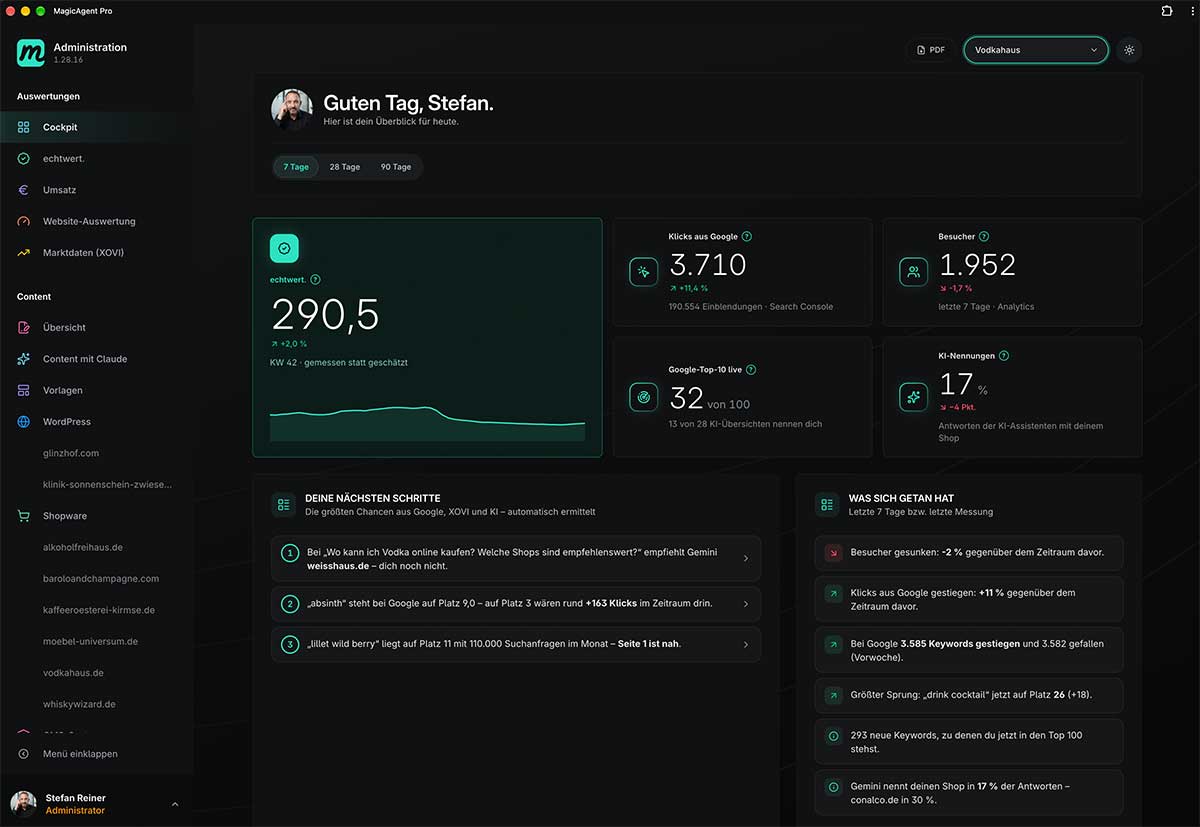The width and height of the screenshot is (1200, 827).
Task: Click the help icon next to Besucher
Action: click(x=984, y=237)
